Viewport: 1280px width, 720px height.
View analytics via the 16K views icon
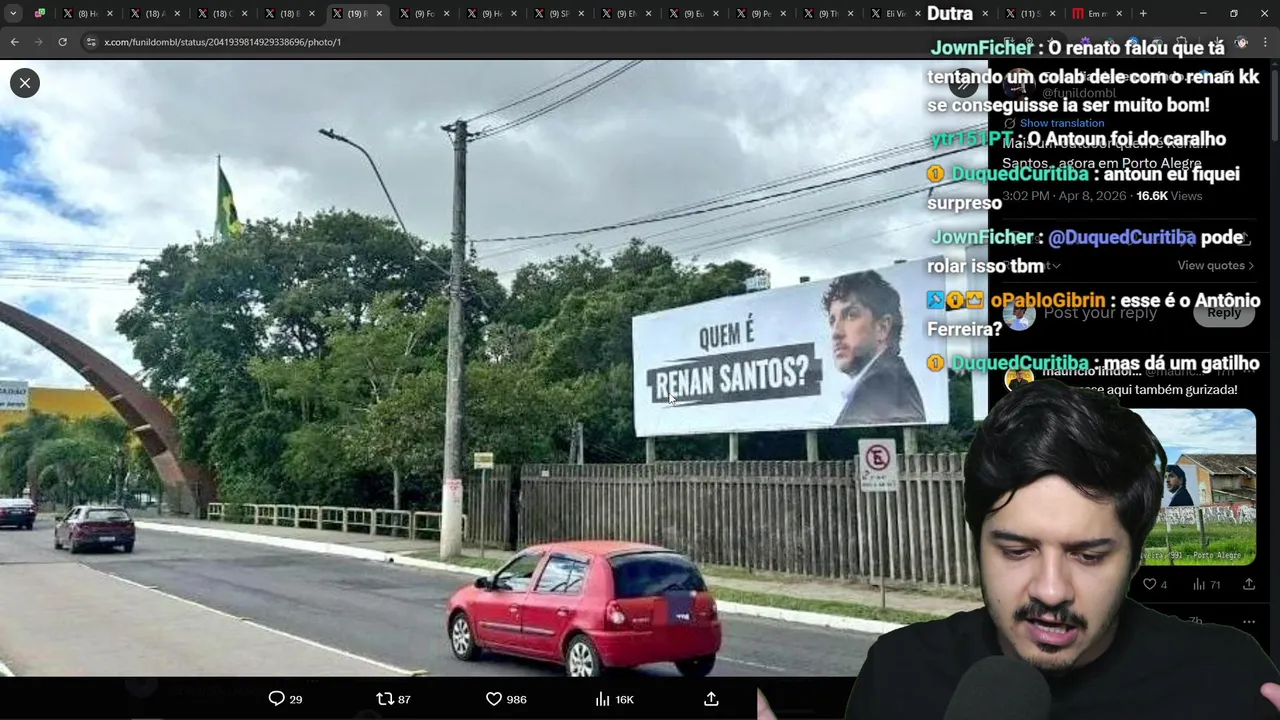(614, 699)
